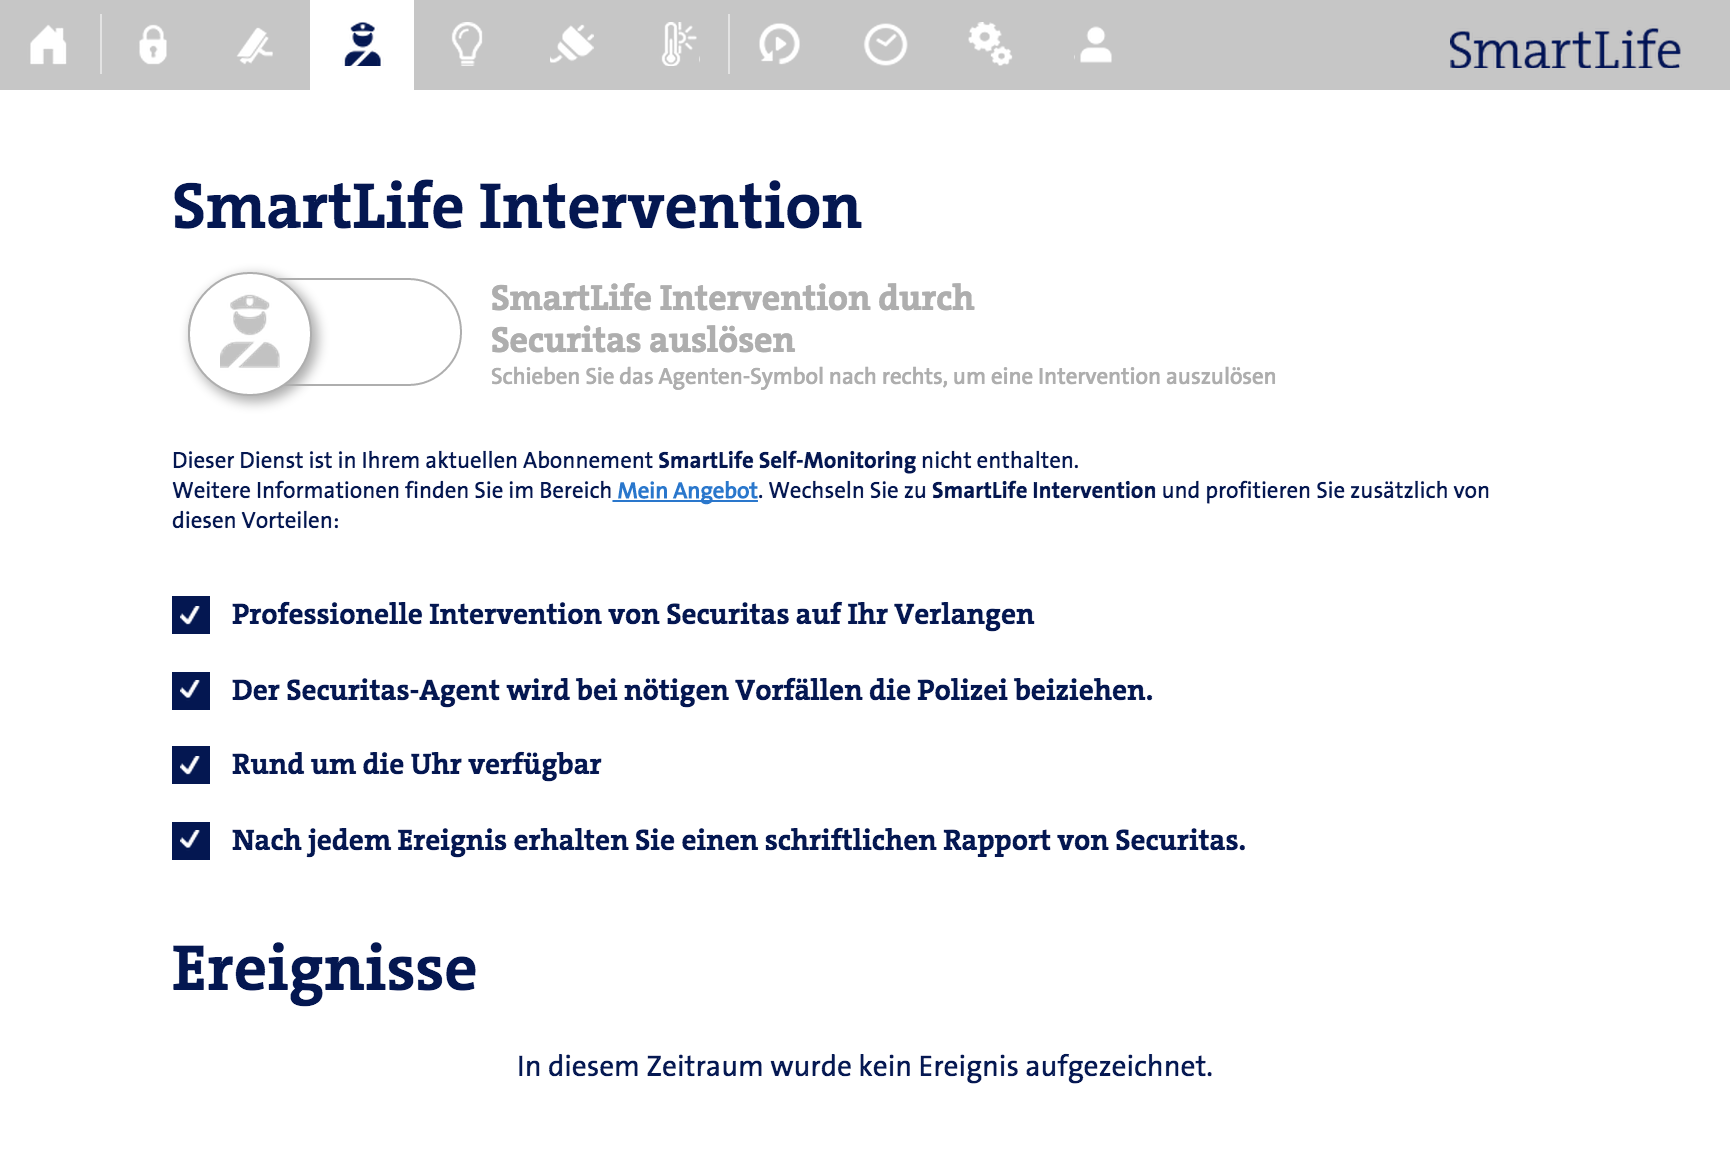Image resolution: width=1730 pixels, height=1174 pixels.
Task: Open the clock schedule icon
Action: tap(885, 45)
